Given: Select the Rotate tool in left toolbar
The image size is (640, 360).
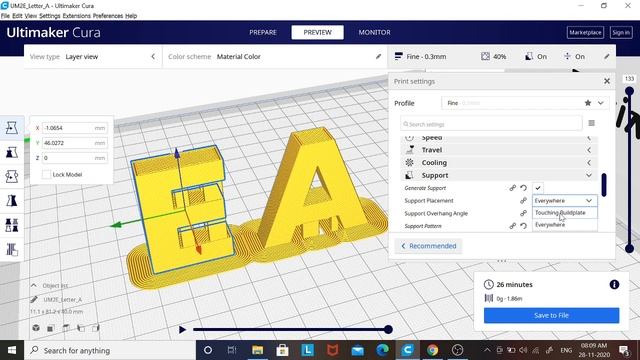Looking at the screenshot, I should tap(11, 176).
